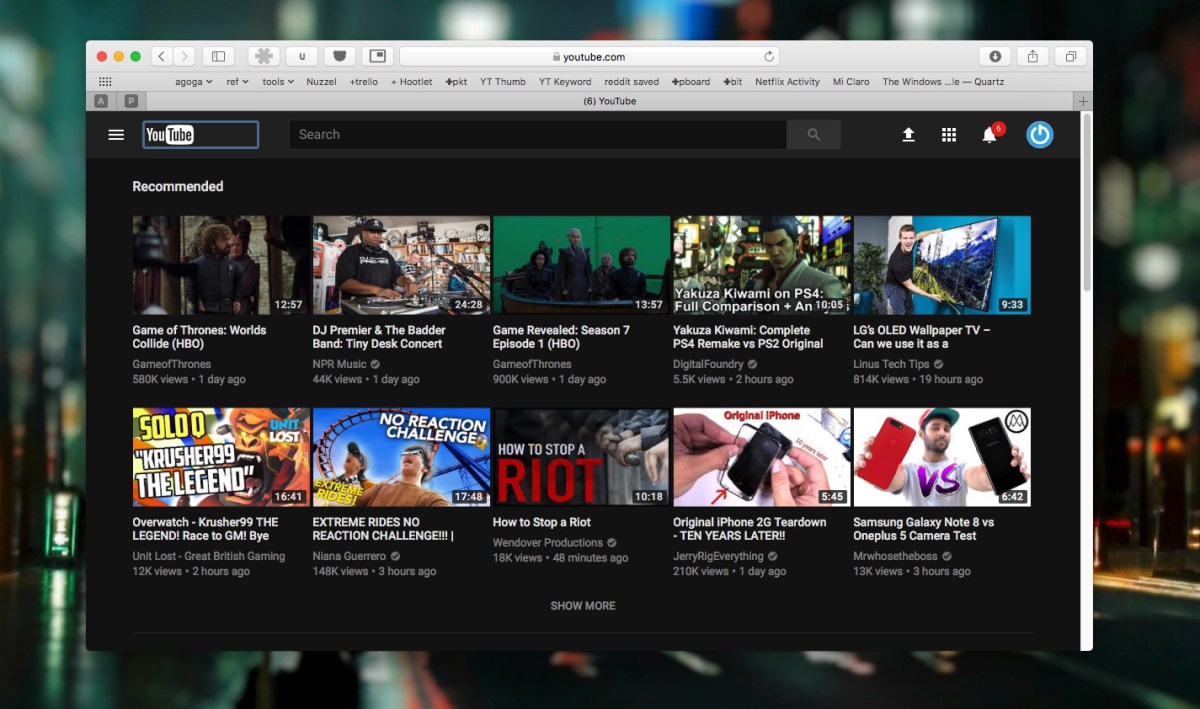Toggle the Safari sidebar button
The height and width of the screenshot is (709, 1200).
pyautogui.click(x=218, y=56)
